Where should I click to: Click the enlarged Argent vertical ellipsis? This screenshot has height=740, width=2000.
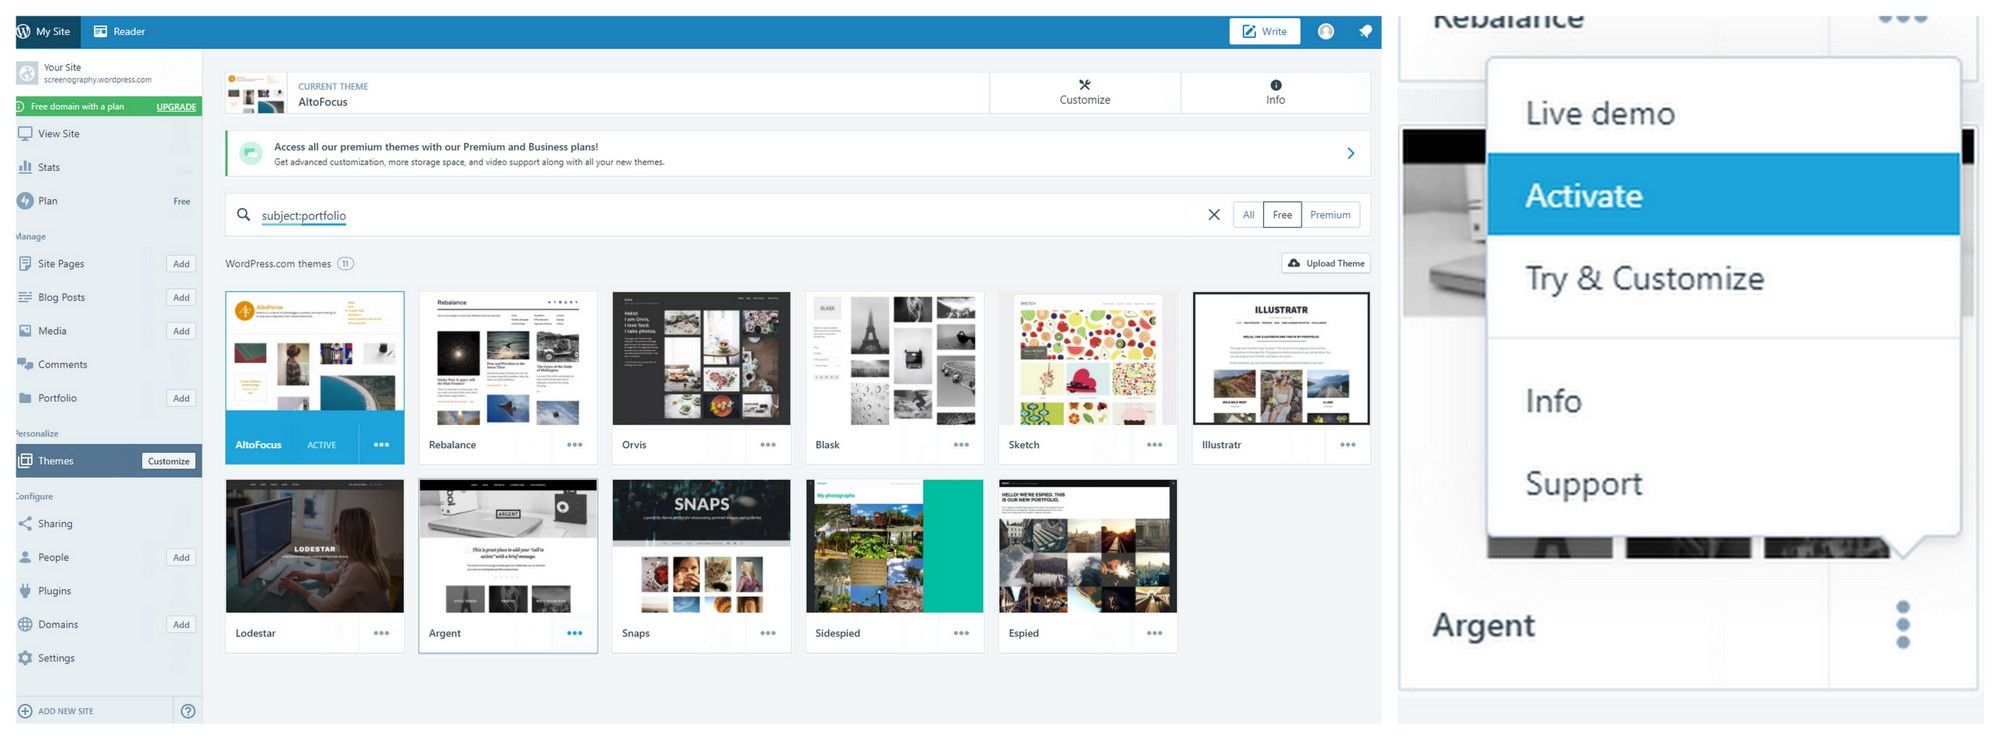1903,625
